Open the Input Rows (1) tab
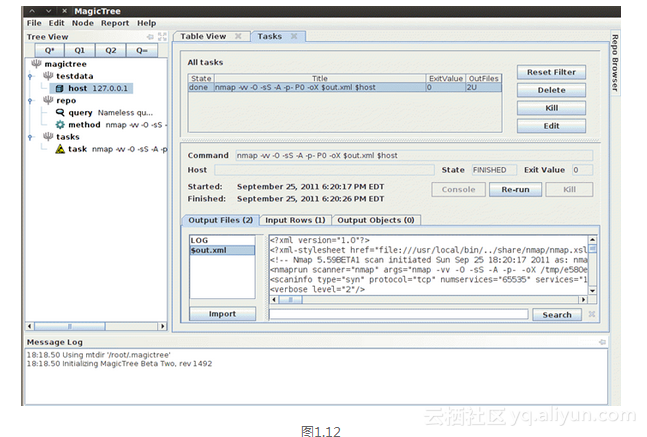 pos(295,220)
